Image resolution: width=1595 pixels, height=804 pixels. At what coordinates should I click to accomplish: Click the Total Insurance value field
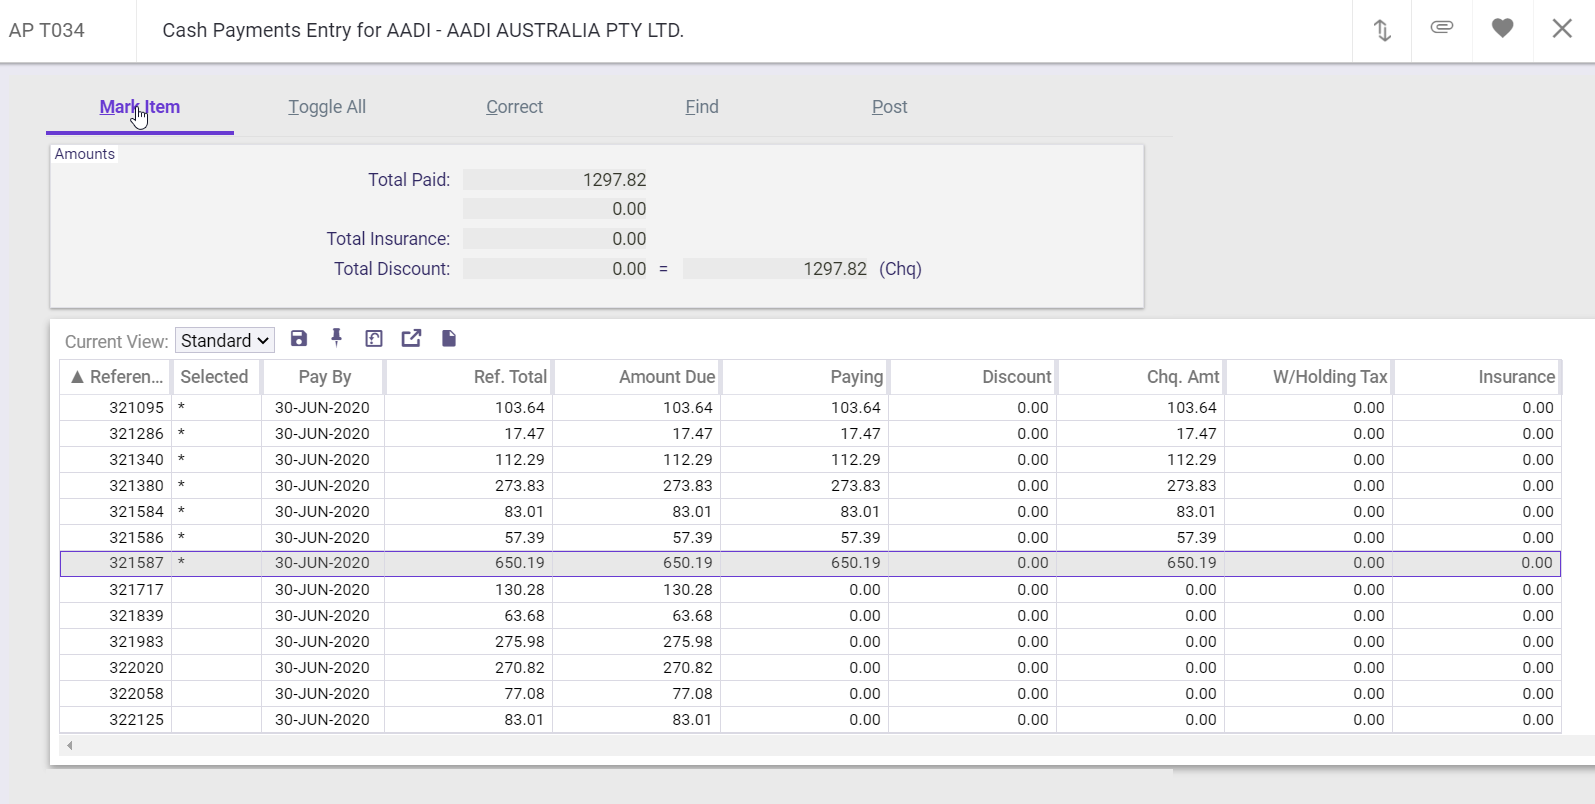pos(556,239)
